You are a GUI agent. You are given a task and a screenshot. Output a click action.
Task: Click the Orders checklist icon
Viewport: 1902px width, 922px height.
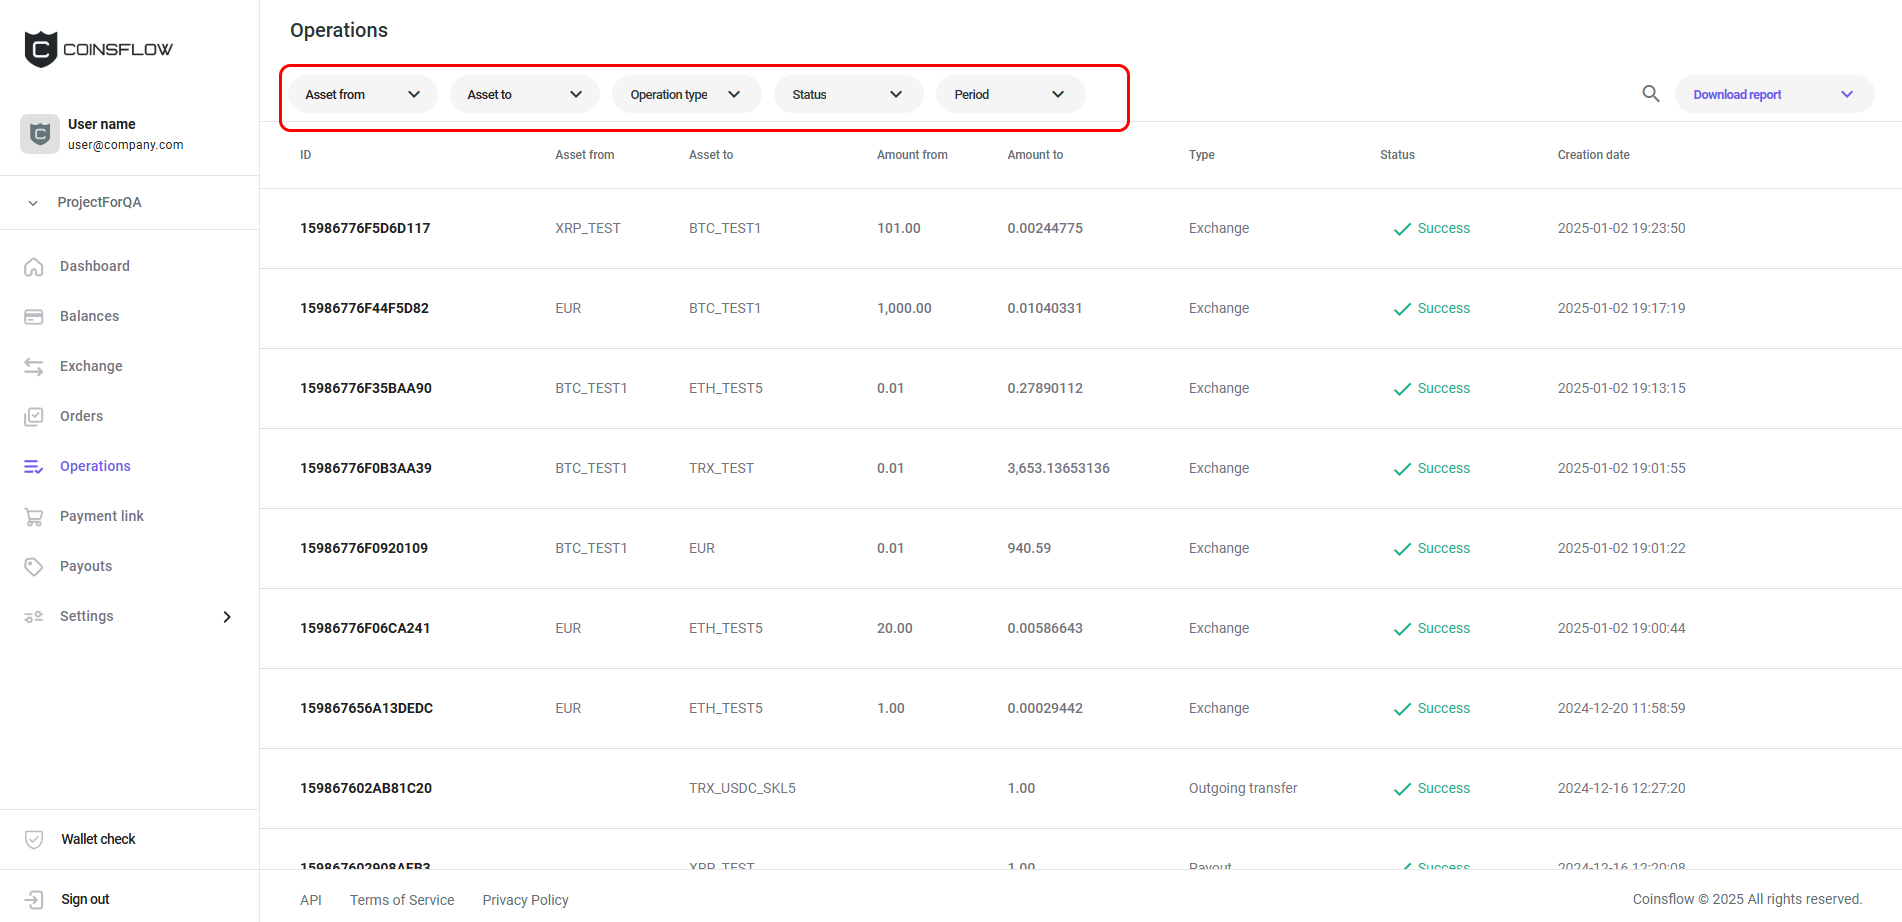(34, 417)
